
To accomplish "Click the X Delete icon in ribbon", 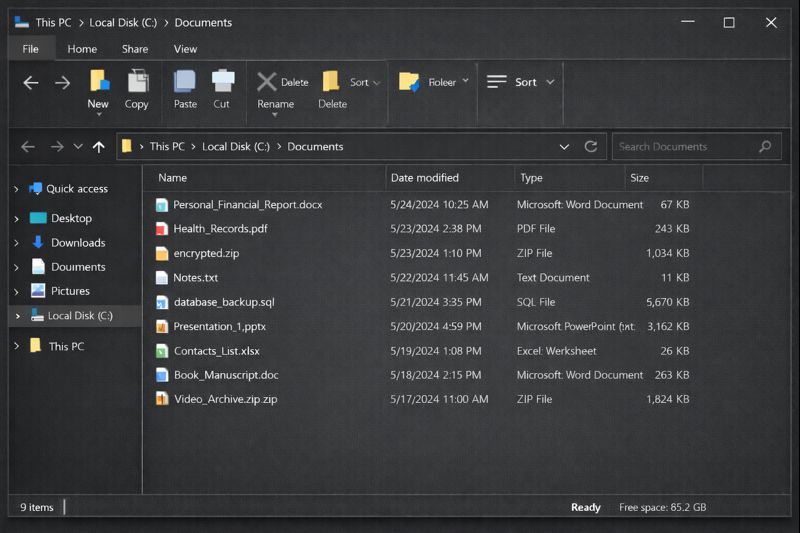I will (x=267, y=82).
